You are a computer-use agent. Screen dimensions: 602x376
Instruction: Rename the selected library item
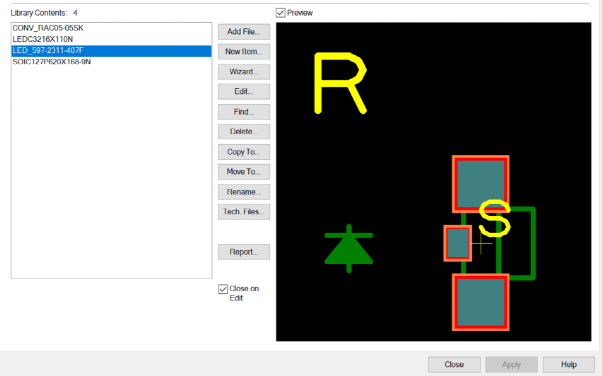pyautogui.click(x=244, y=192)
